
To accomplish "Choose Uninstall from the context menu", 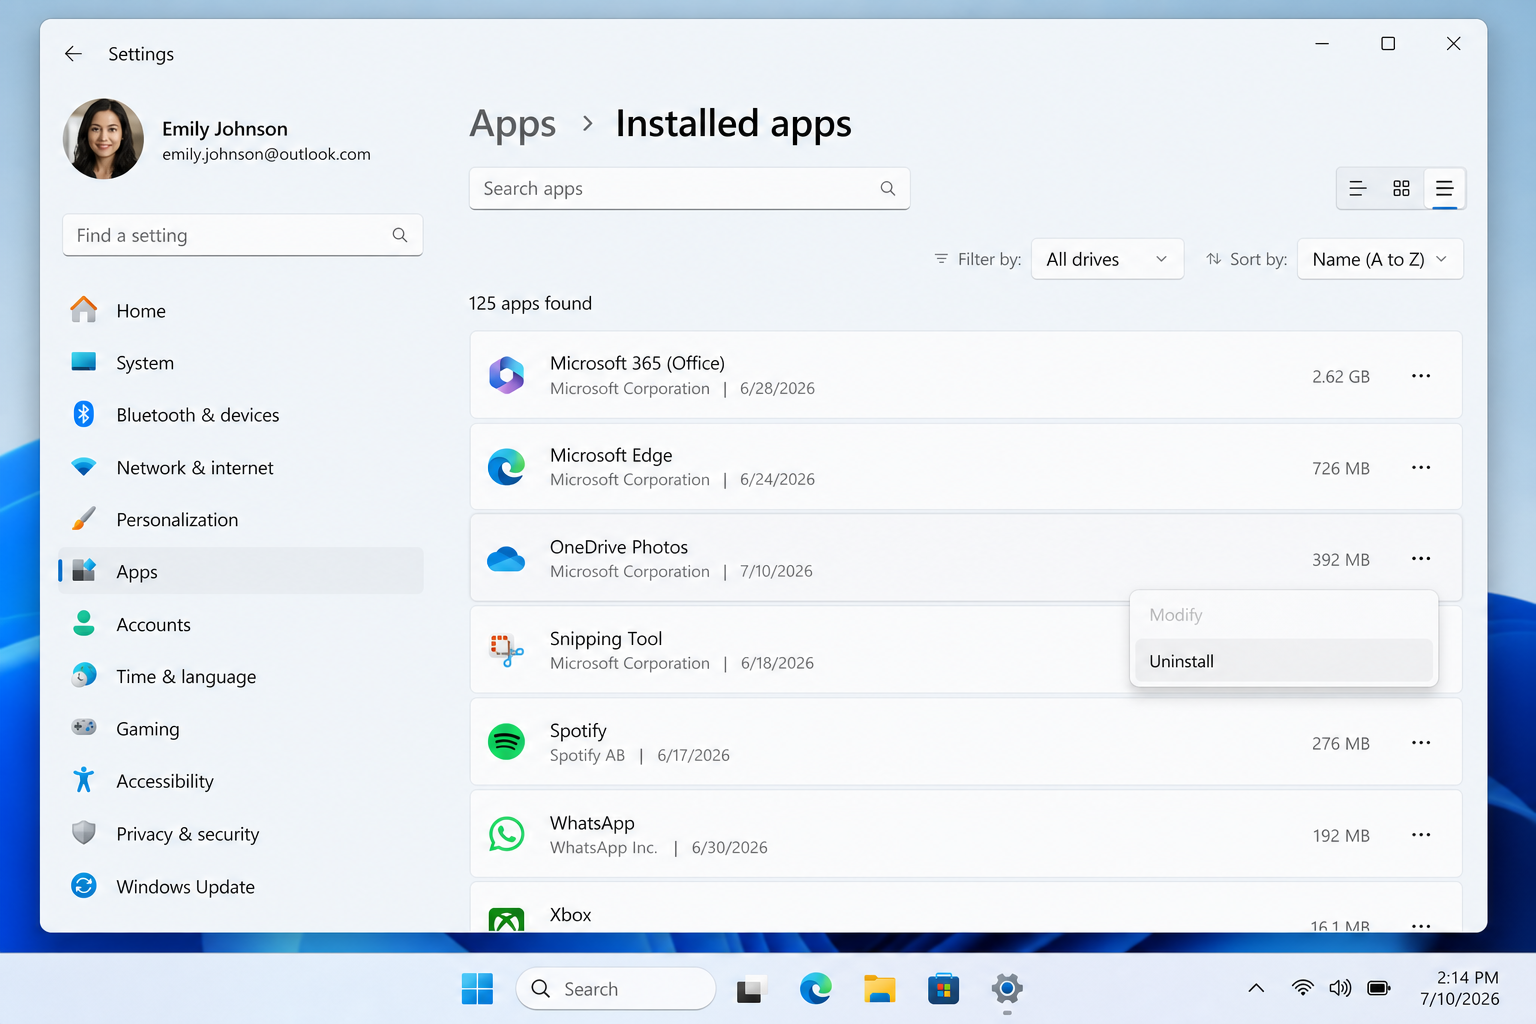I will click(1284, 661).
